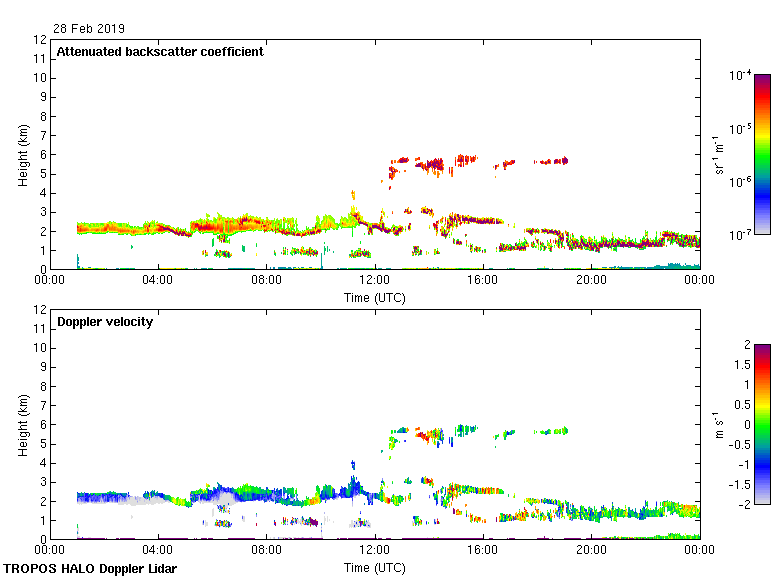Select the Attenuated backscatter coefficient plot title
Image resolution: width=780 pixels, height=580 pixels.
(x=160, y=51)
